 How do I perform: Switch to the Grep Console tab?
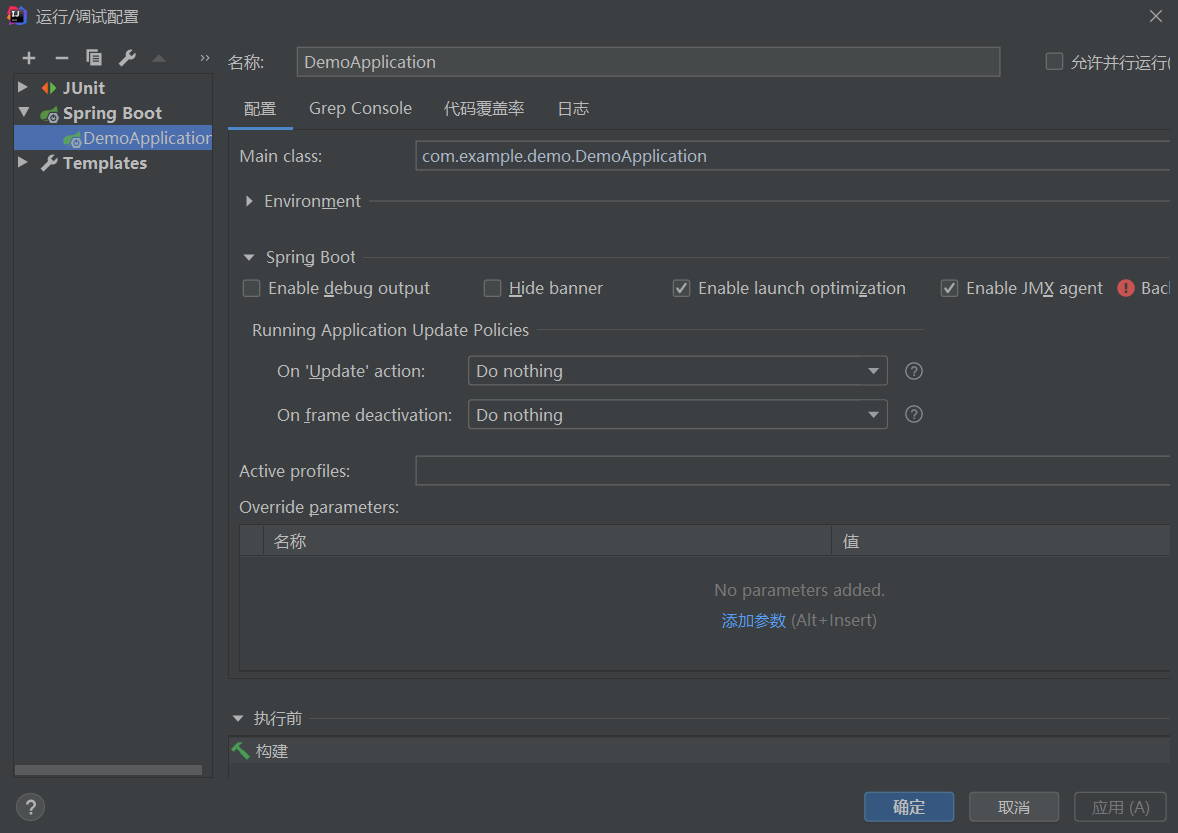coord(361,109)
